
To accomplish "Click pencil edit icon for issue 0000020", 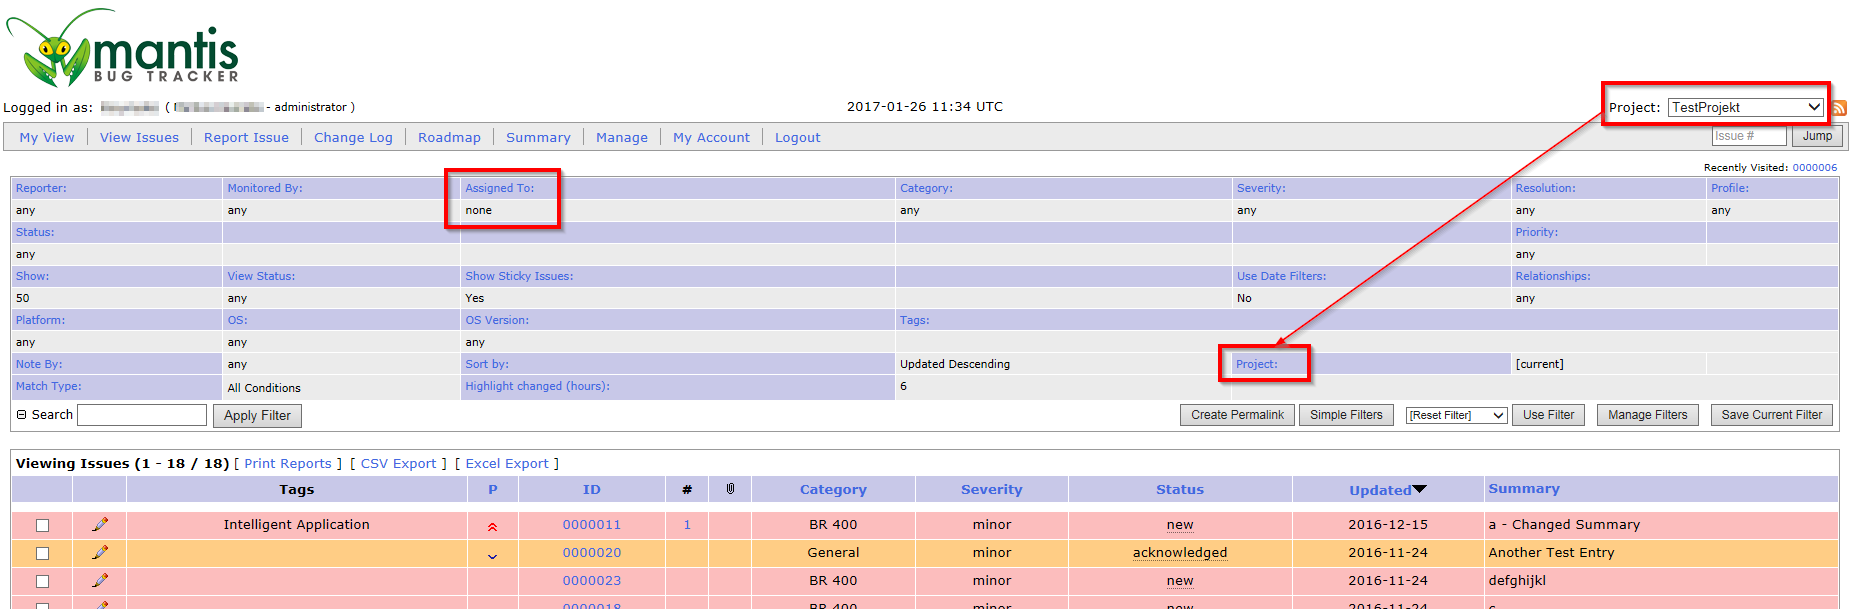I will (100, 552).
